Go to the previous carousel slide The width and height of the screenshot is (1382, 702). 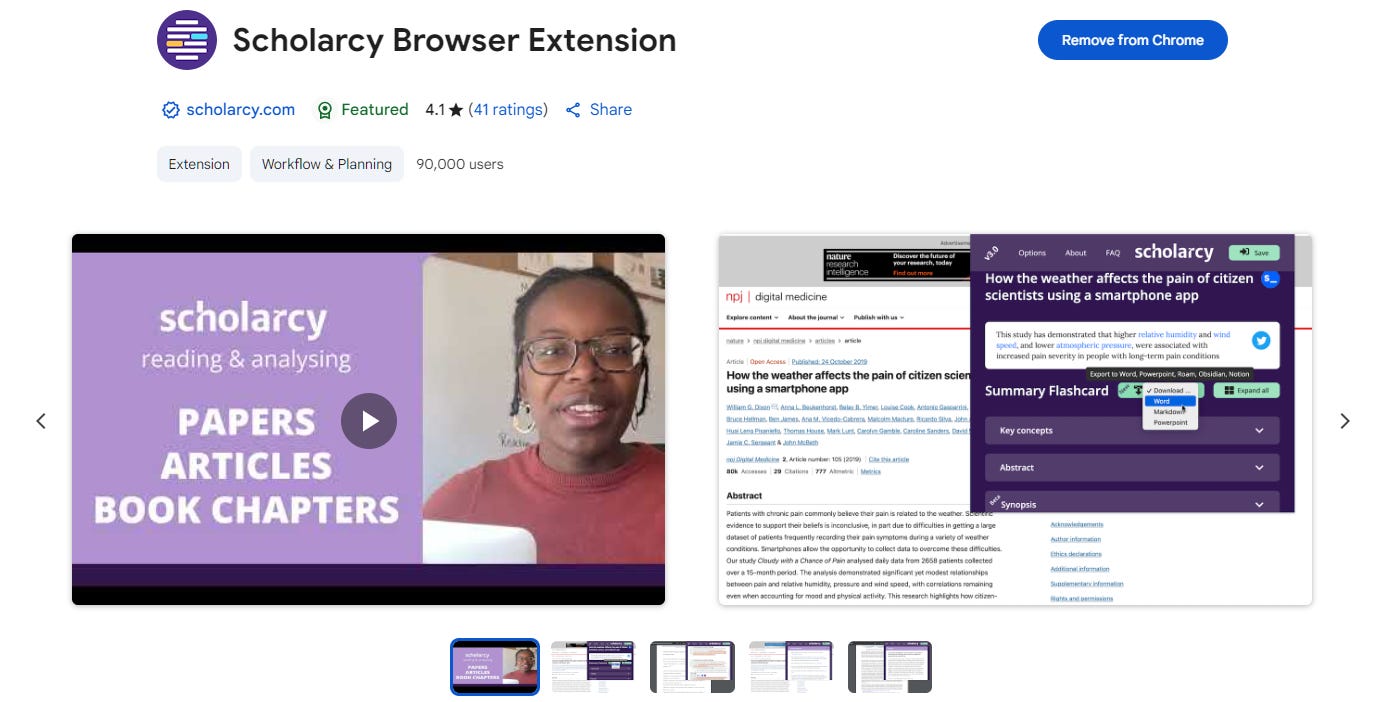pyautogui.click(x=41, y=421)
